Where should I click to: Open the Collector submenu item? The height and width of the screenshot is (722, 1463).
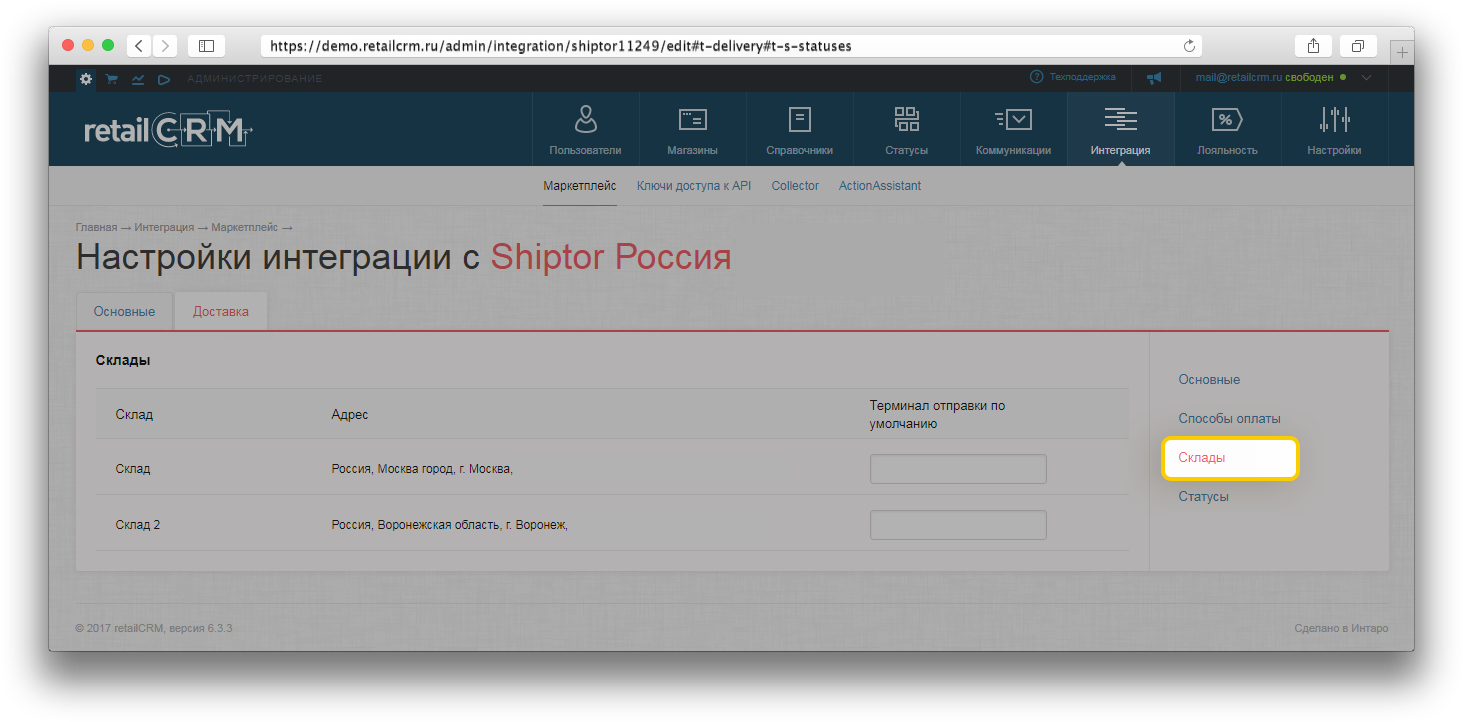pyautogui.click(x=795, y=186)
